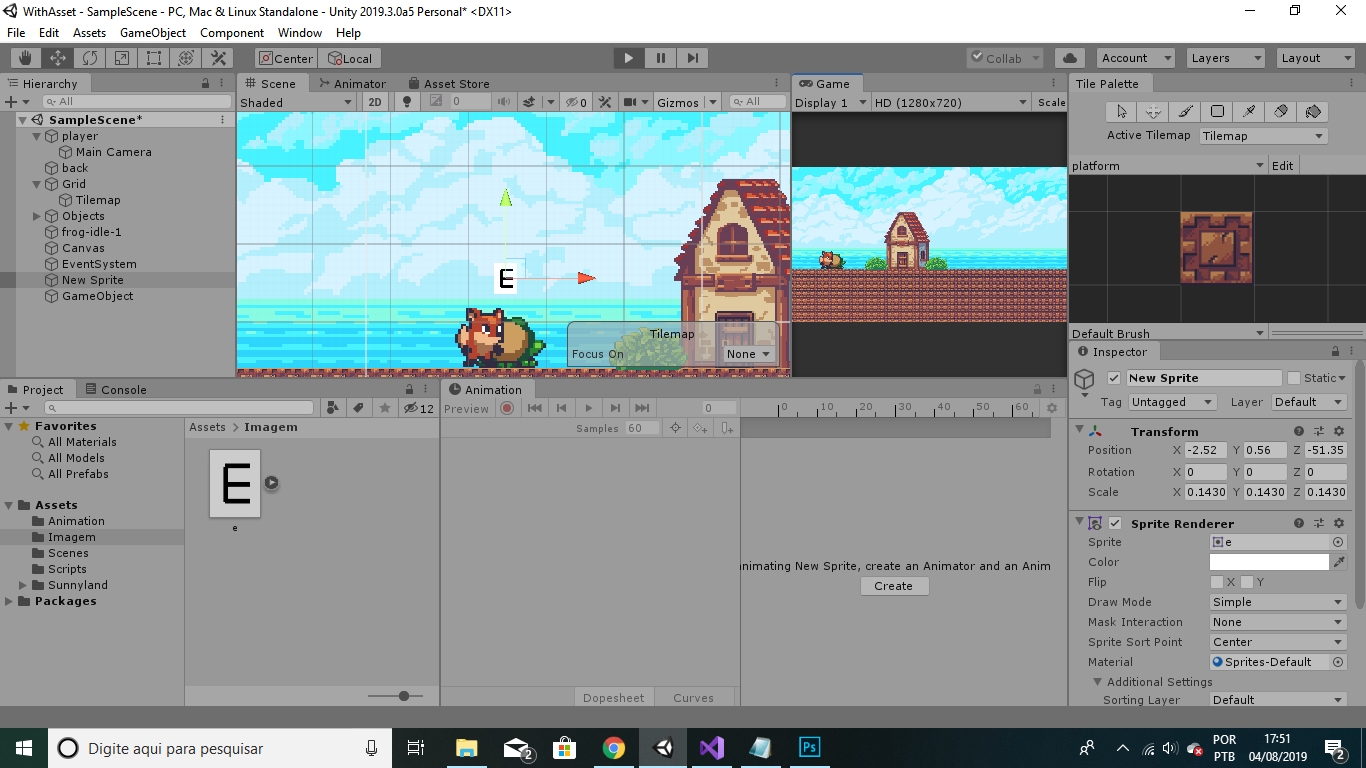Open the HD (1280x720) resolution dropdown
1366x768 pixels.
(x=950, y=102)
